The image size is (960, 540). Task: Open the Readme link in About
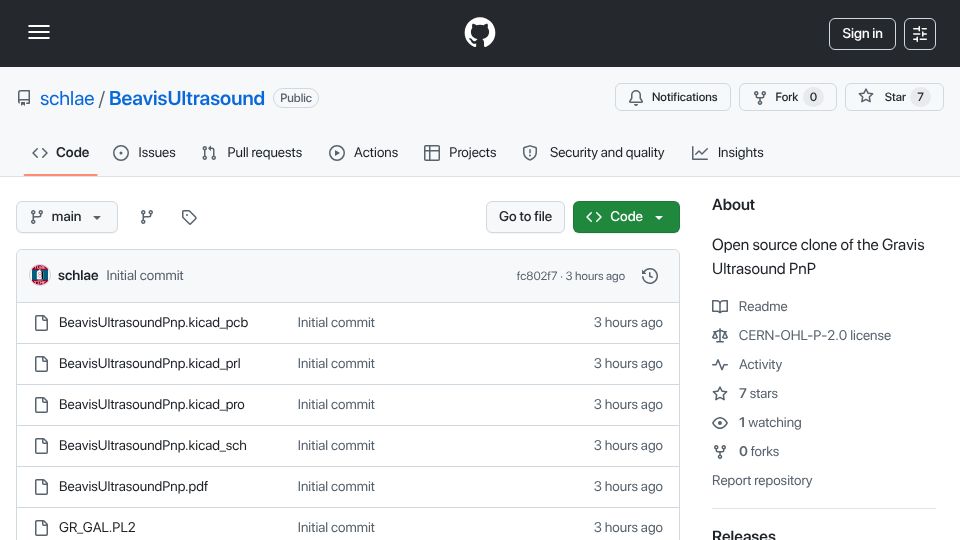point(763,306)
